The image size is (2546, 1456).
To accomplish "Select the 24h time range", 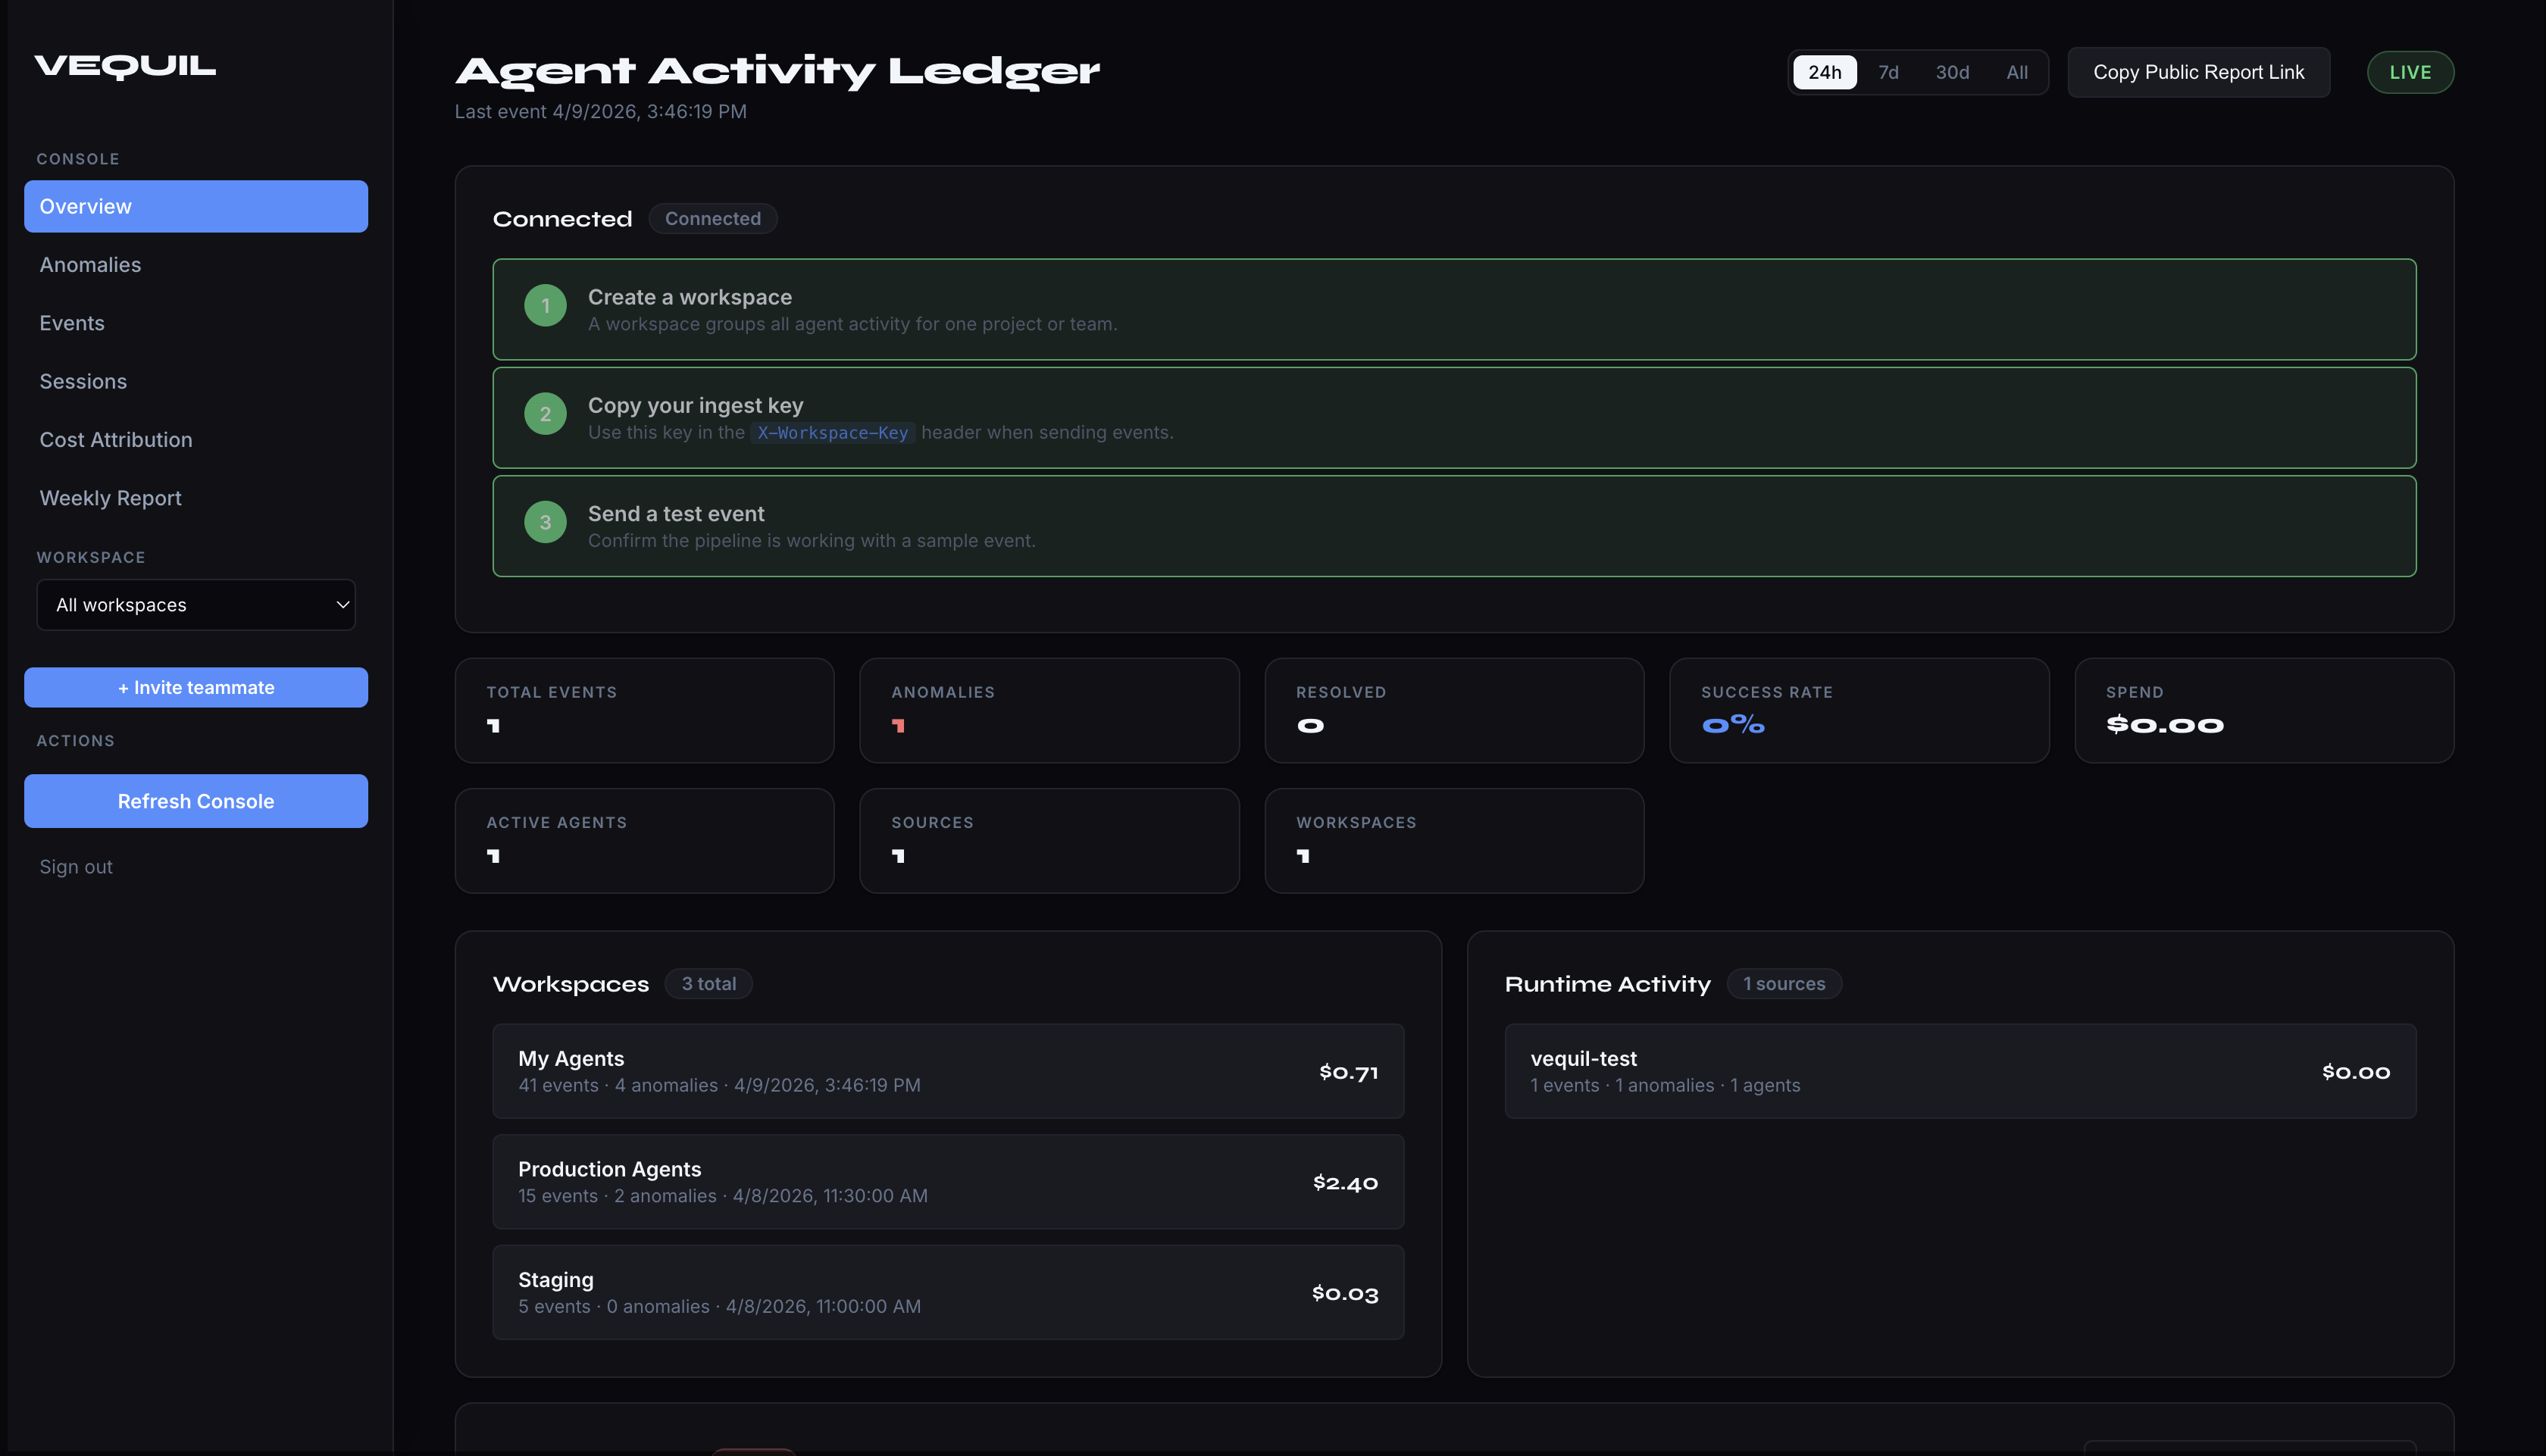I will tap(1824, 72).
